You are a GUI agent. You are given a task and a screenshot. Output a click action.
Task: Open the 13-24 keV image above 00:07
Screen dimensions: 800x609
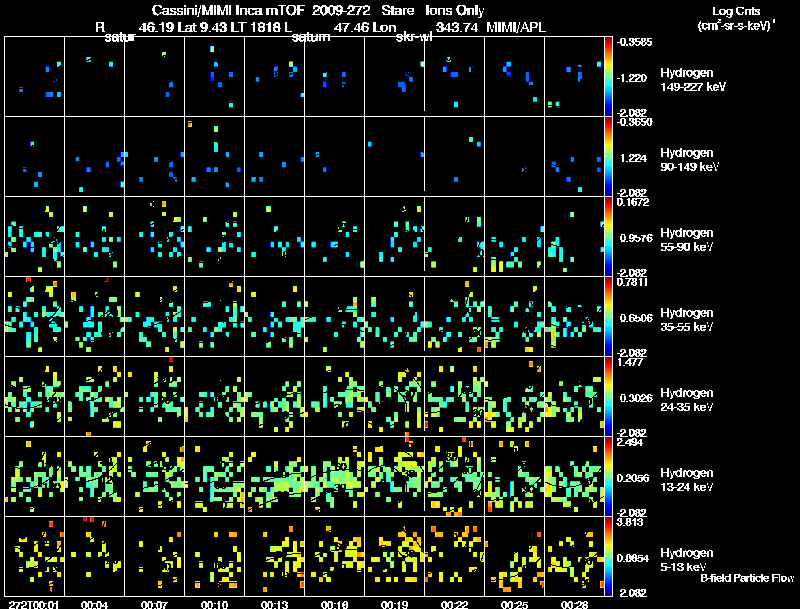[155, 477]
